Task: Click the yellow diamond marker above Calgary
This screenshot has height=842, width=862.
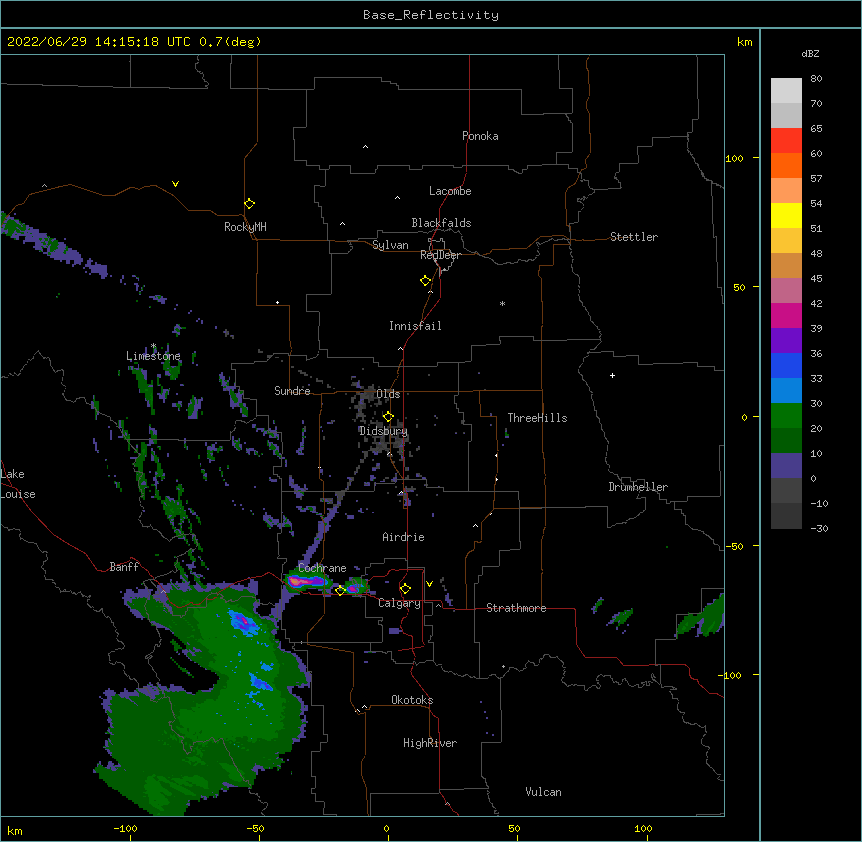Action: click(405, 589)
